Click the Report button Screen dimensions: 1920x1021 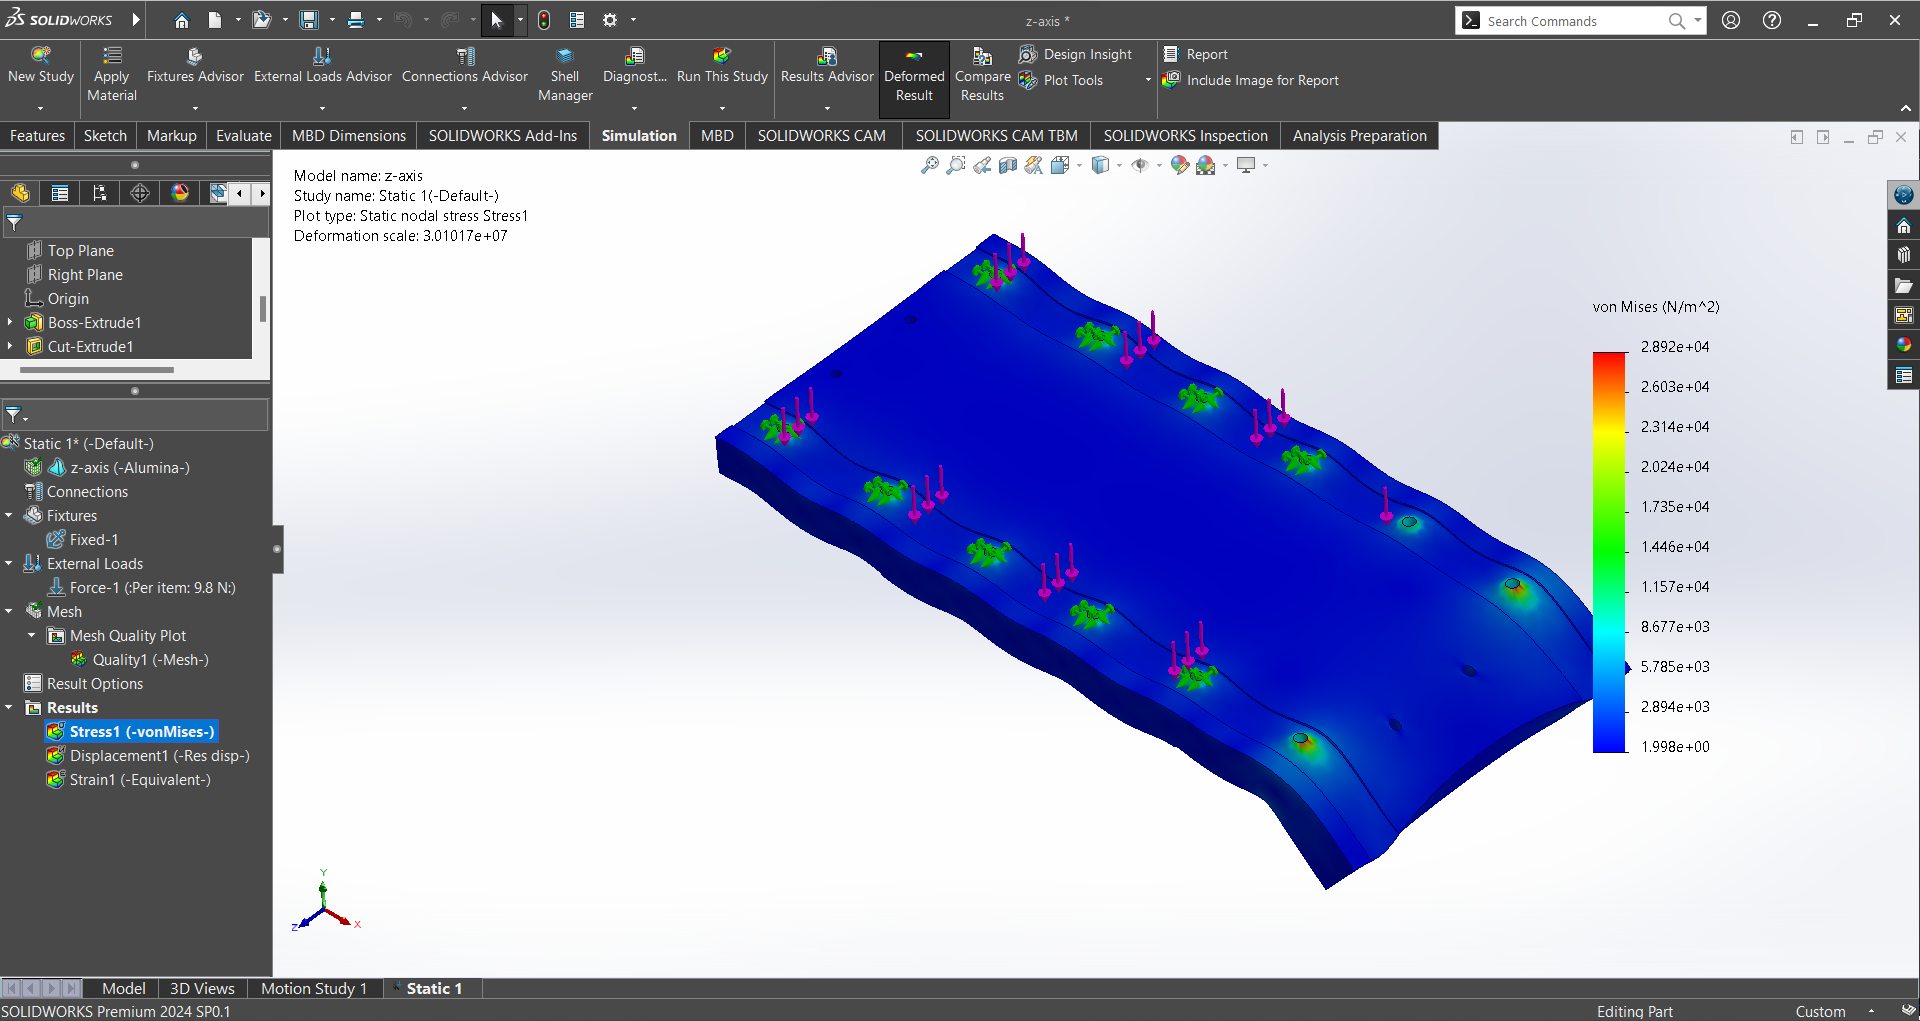(x=1196, y=55)
